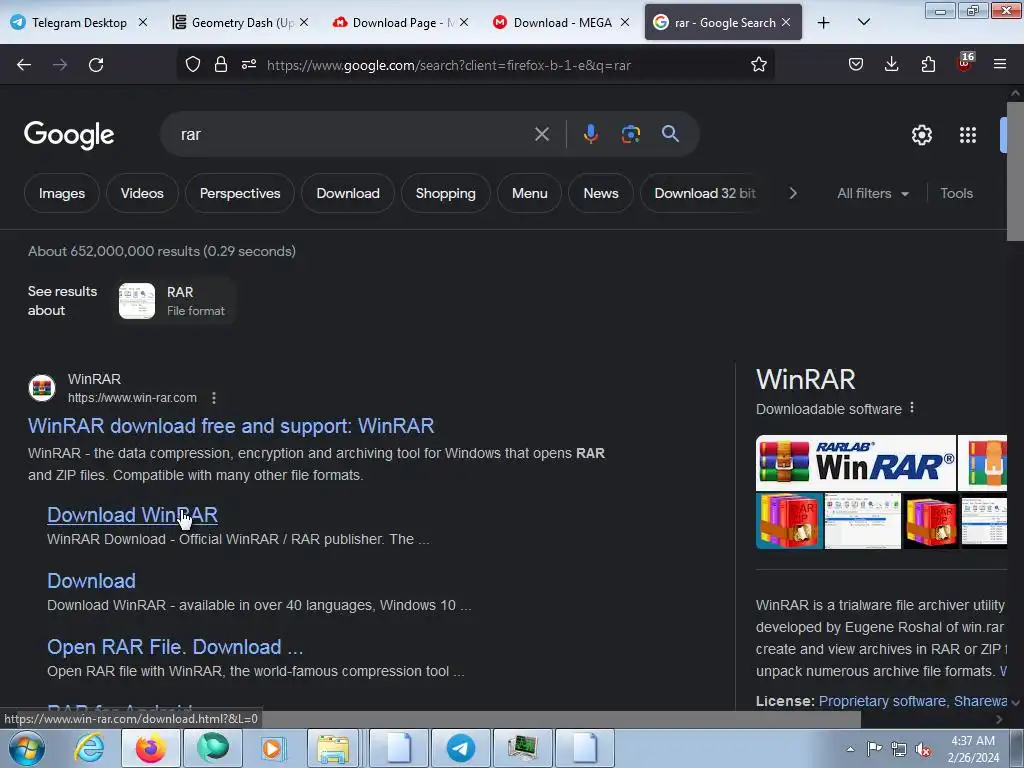Image resolution: width=1024 pixels, height=768 pixels.
Task: Clear the Google search box
Action: (541, 135)
